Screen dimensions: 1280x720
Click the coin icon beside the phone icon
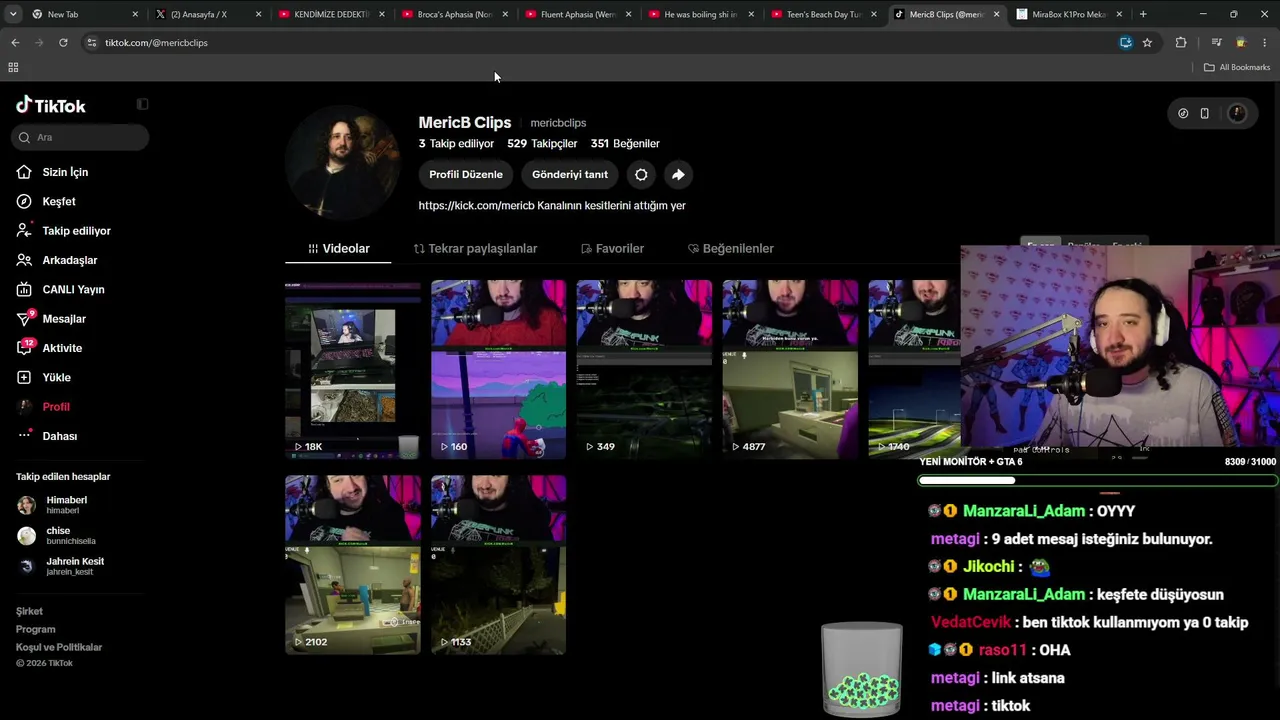click(1183, 113)
